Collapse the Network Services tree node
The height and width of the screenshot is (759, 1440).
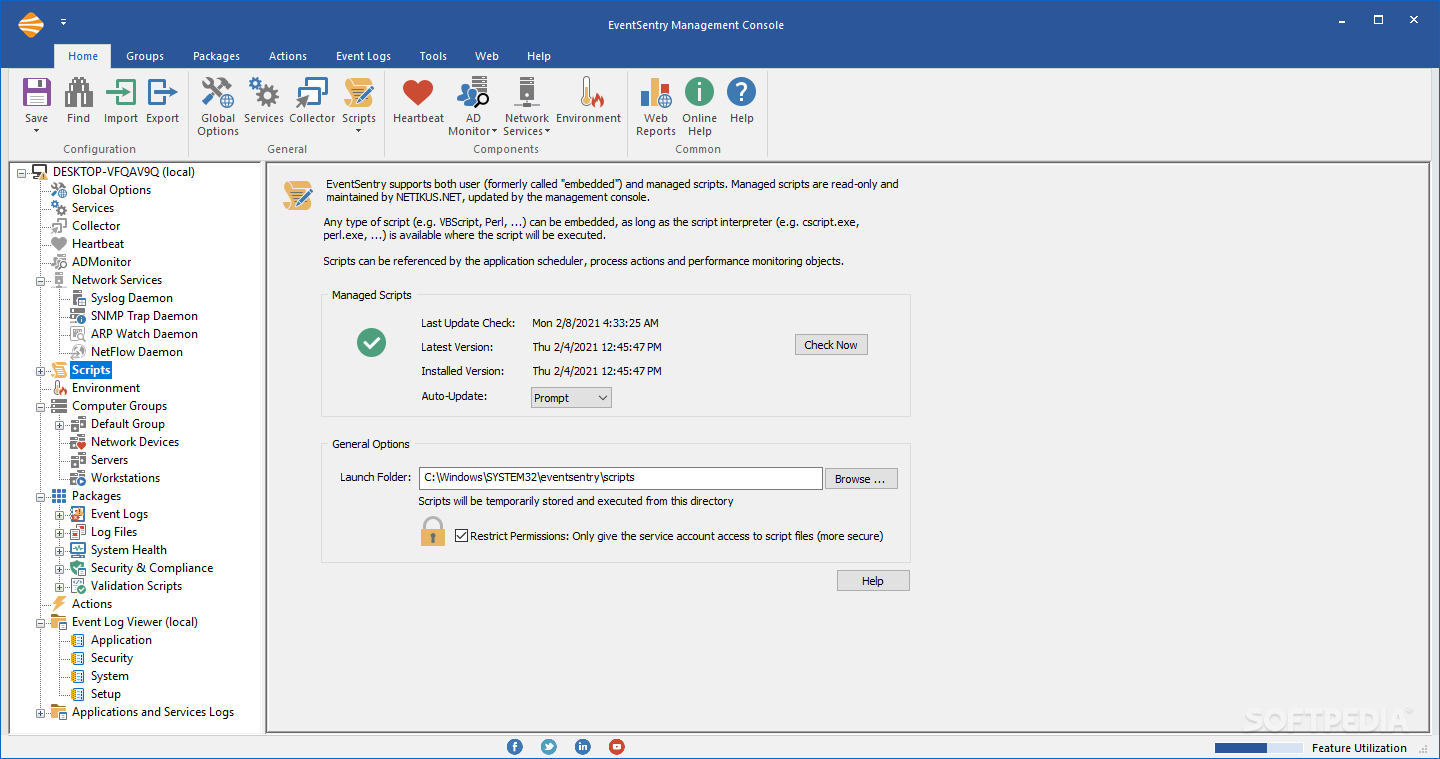click(41, 281)
